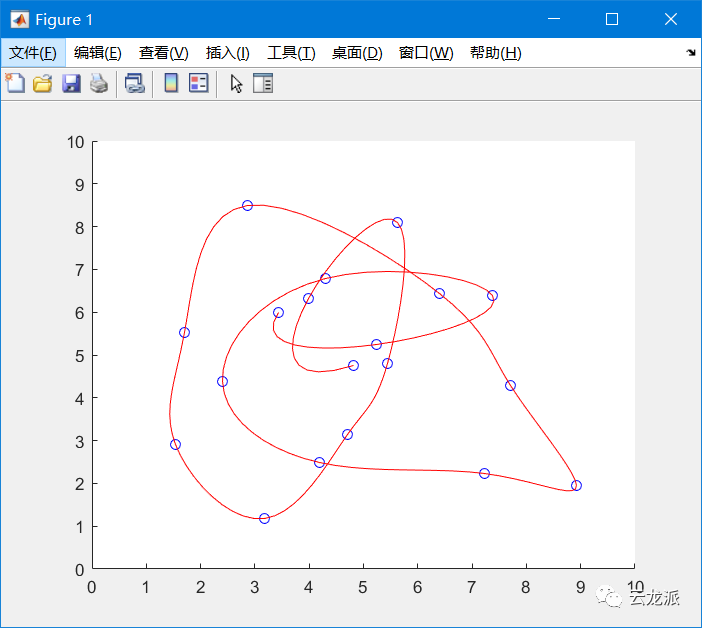The height and width of the screenshot is (628, 702).
Task: Open the 插入(I) menu
Action: [x=227, y=53]
